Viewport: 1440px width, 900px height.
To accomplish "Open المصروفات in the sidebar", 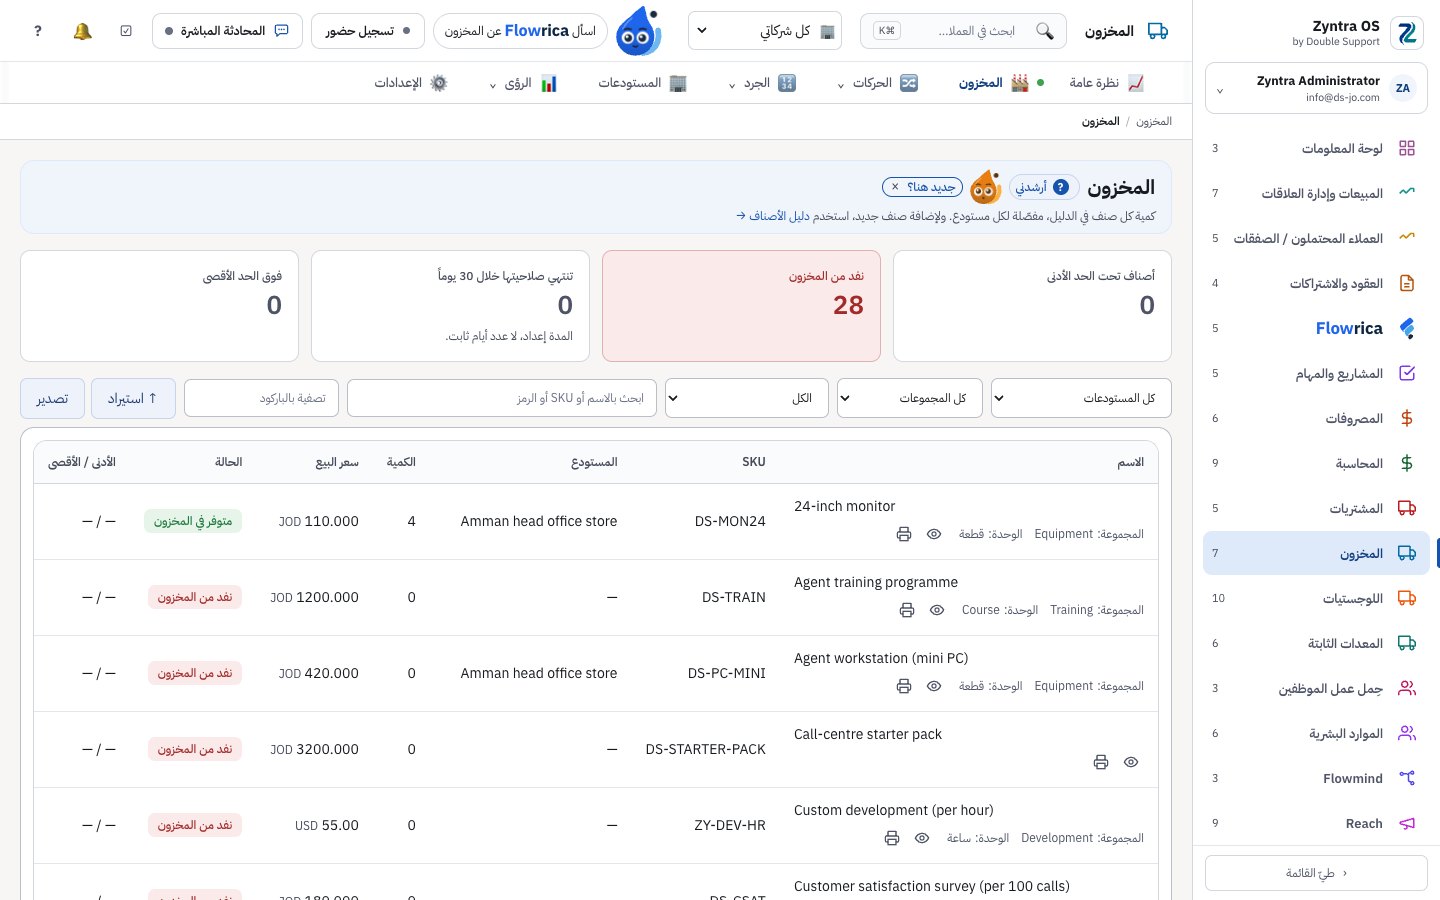I will click(1316, 418).
